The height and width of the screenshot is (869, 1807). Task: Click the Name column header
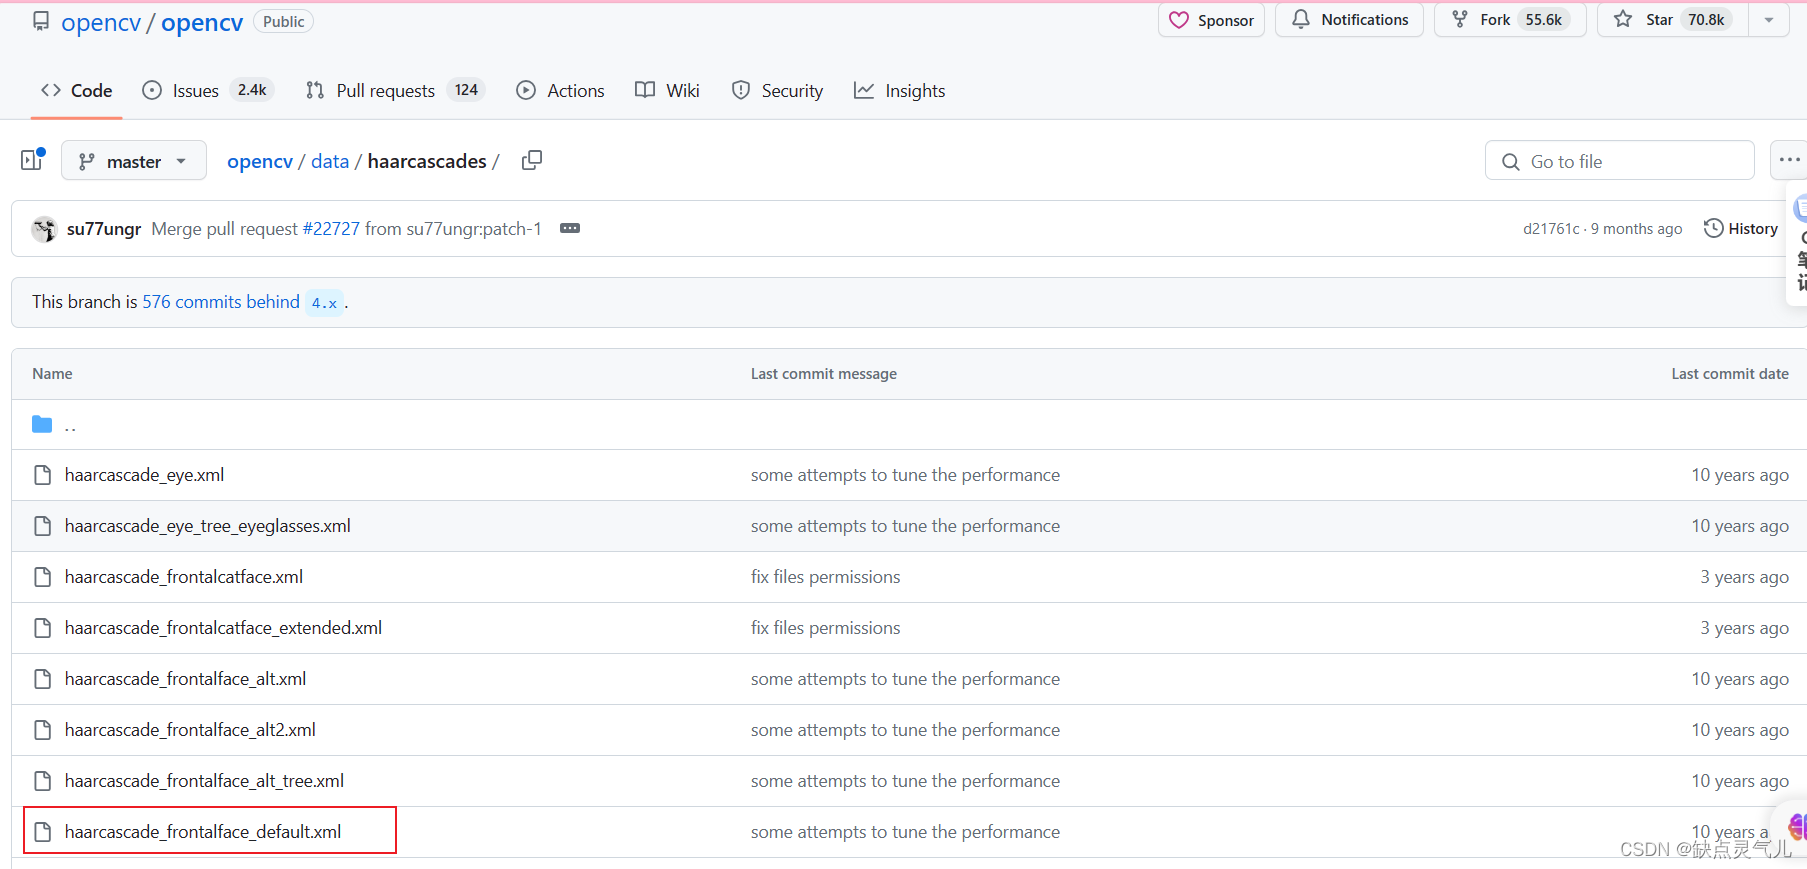[52, 374]
